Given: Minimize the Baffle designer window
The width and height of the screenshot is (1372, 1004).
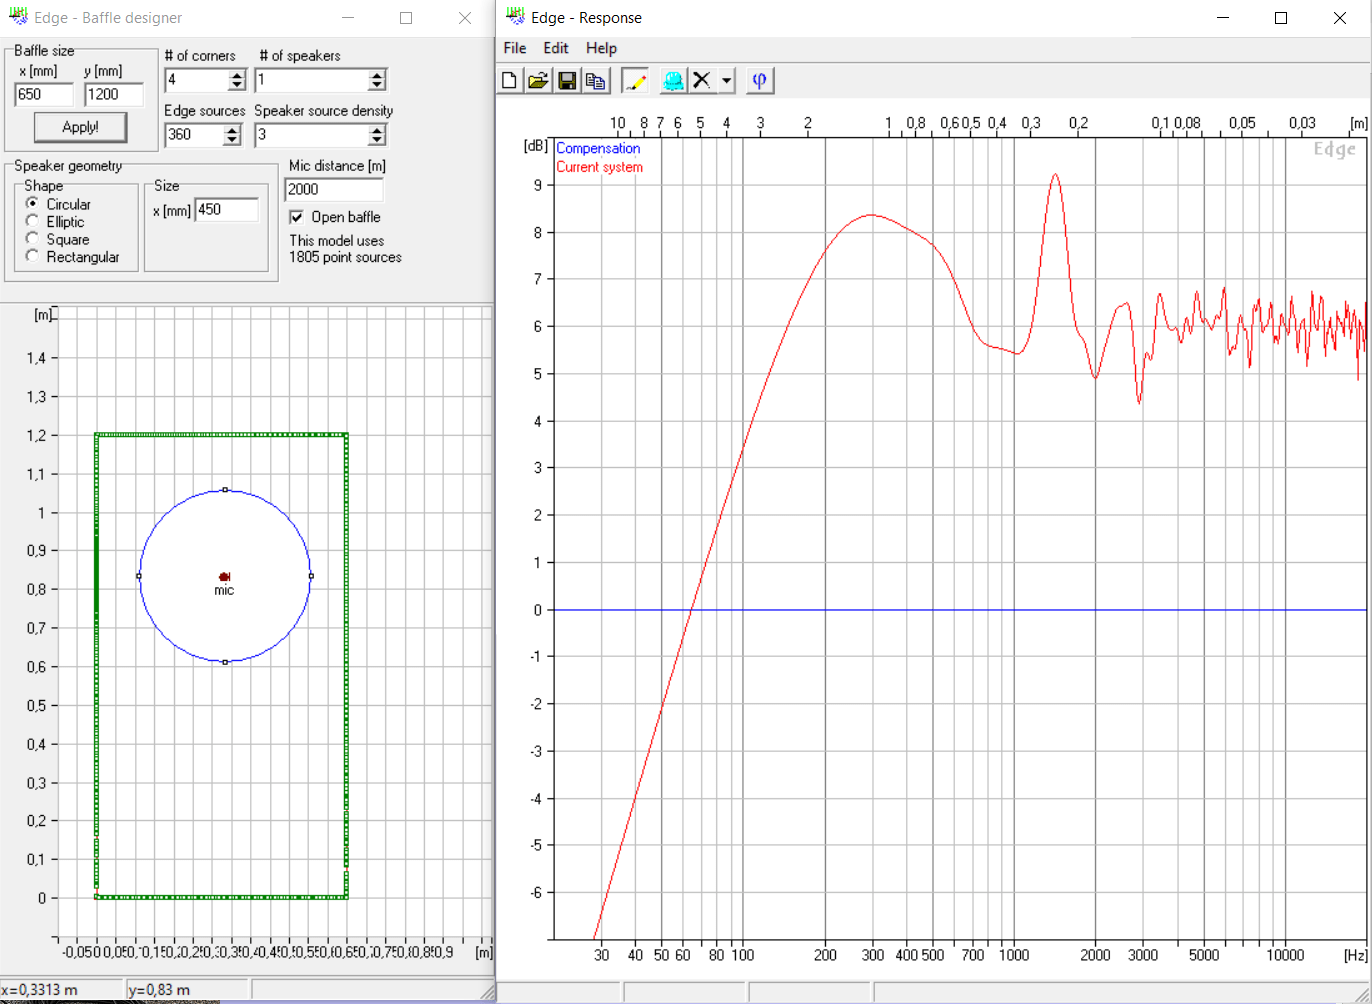Looking at the screenshot, I should 347,18.
